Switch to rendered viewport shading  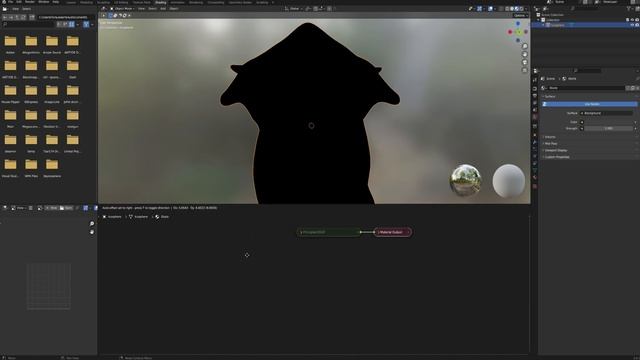click(521, 9)
